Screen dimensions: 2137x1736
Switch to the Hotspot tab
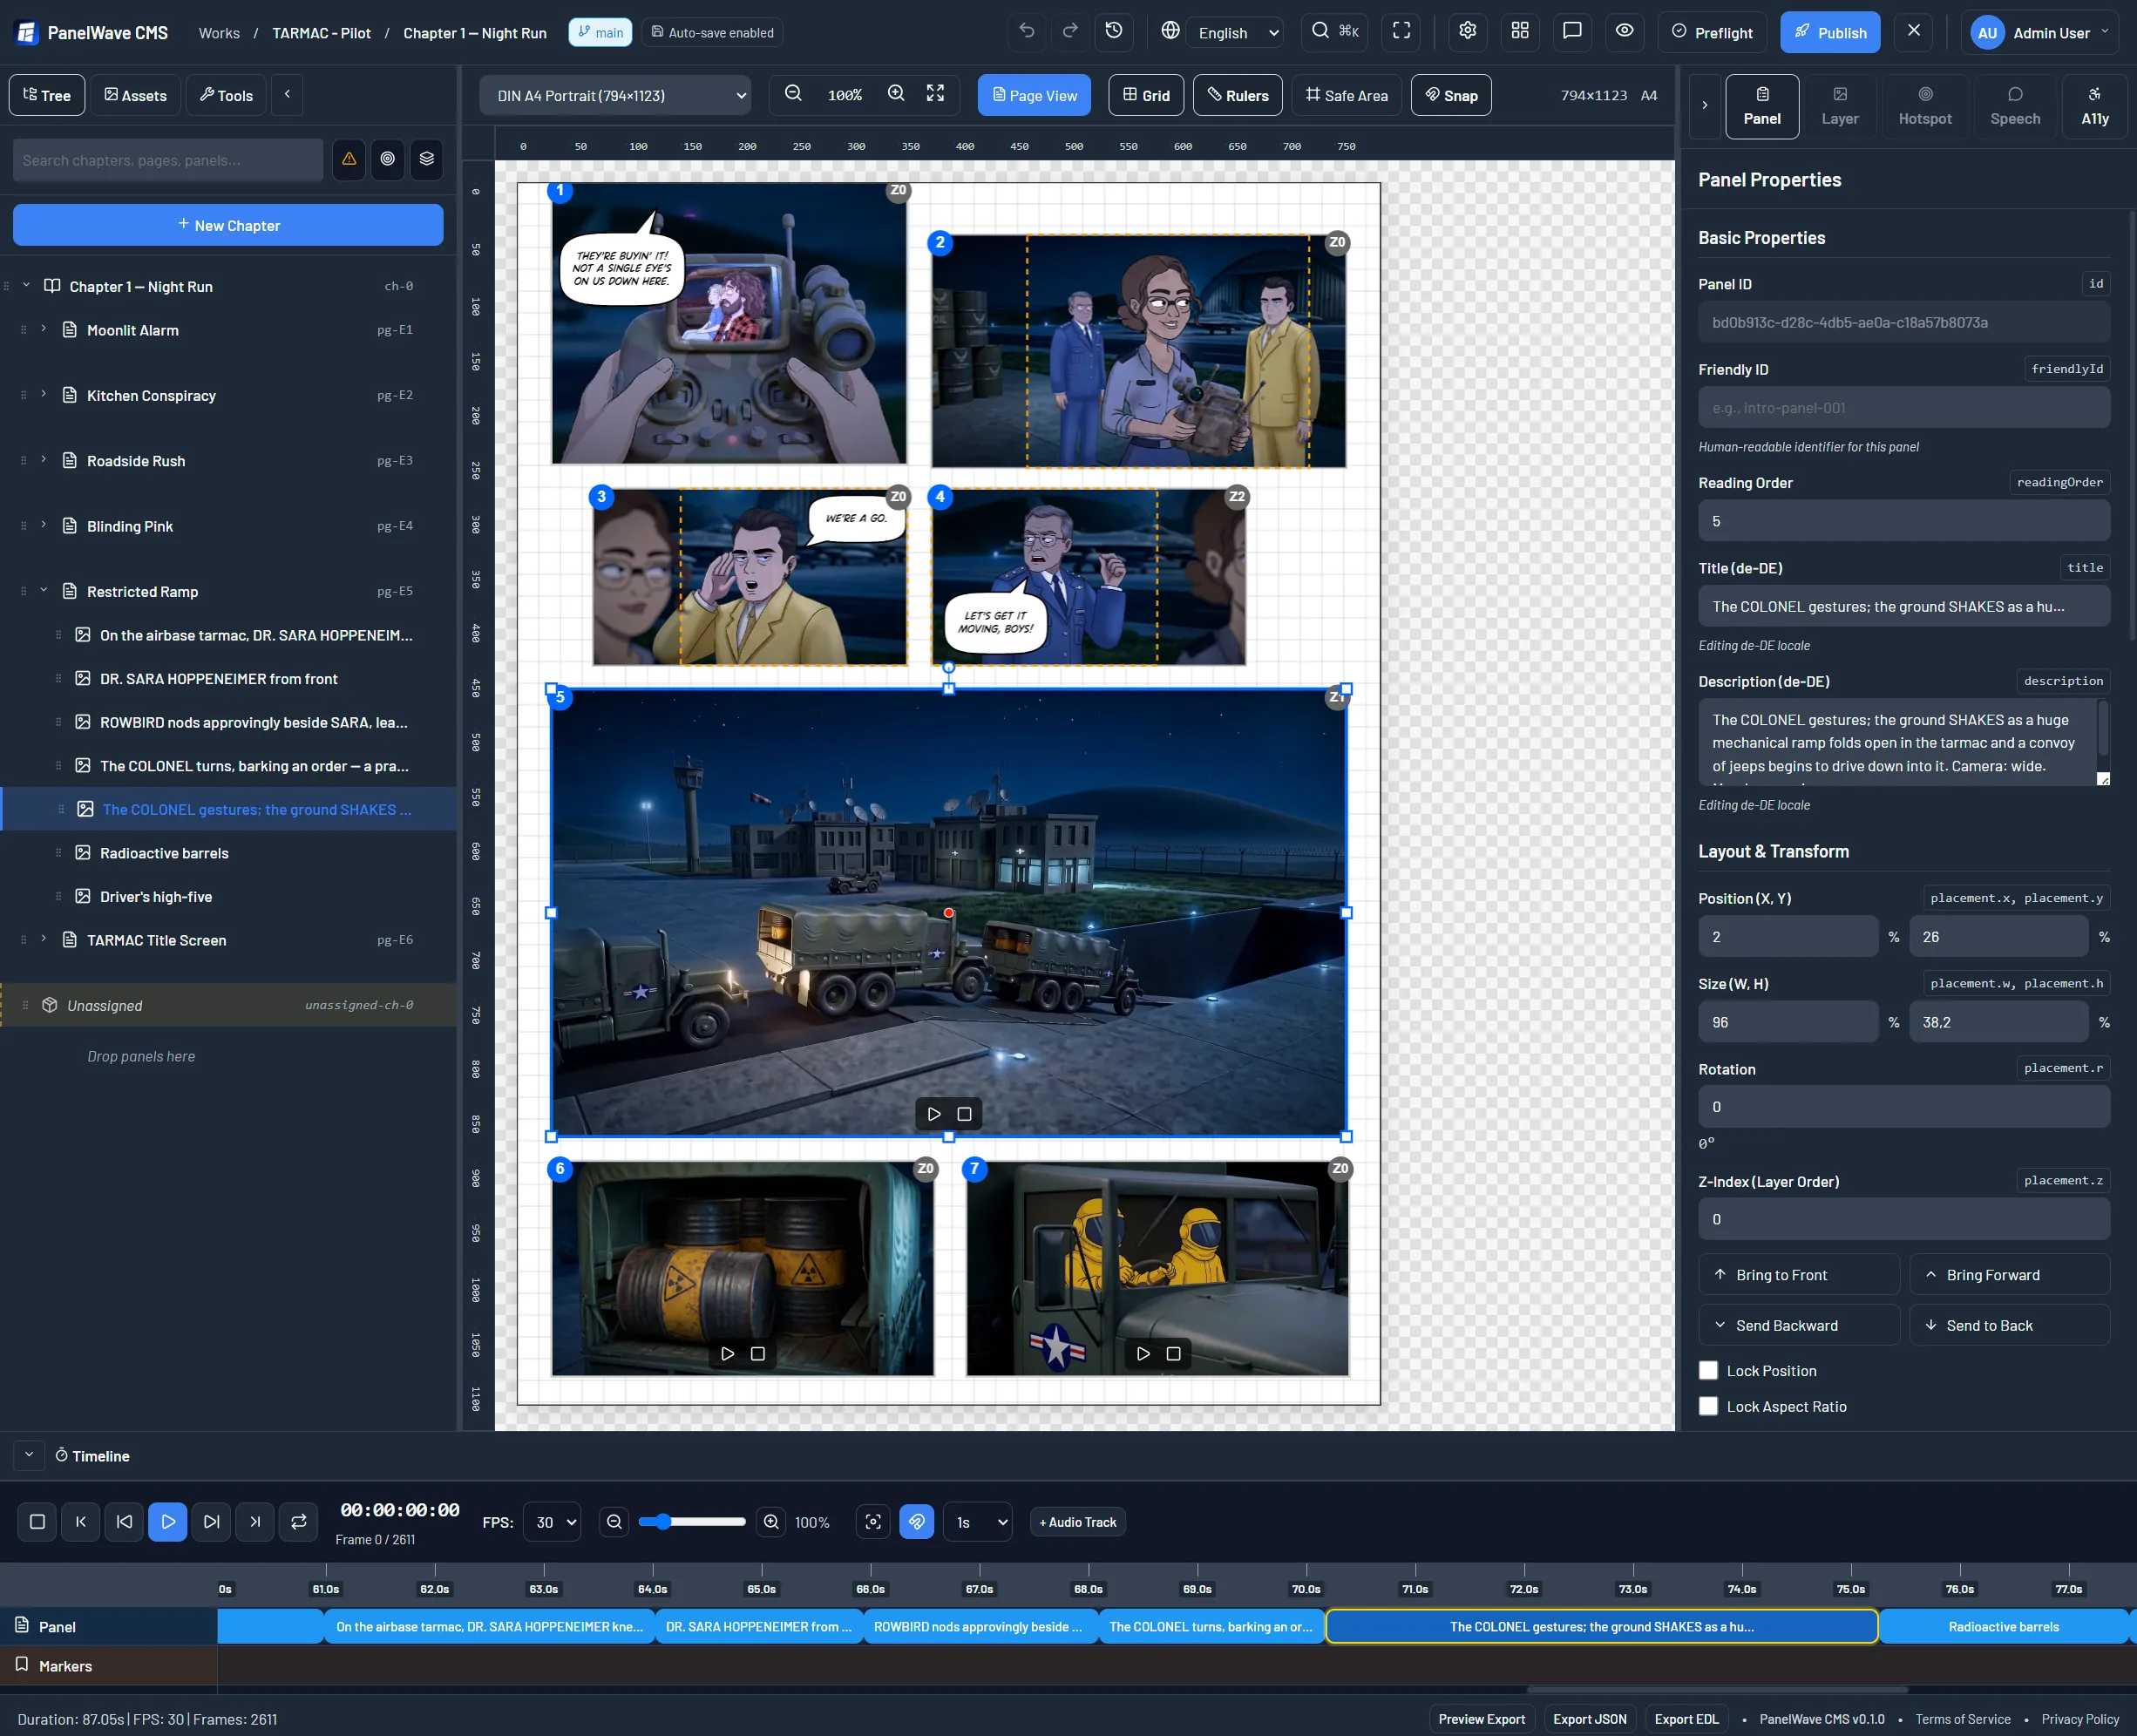tap(1925, 106)
